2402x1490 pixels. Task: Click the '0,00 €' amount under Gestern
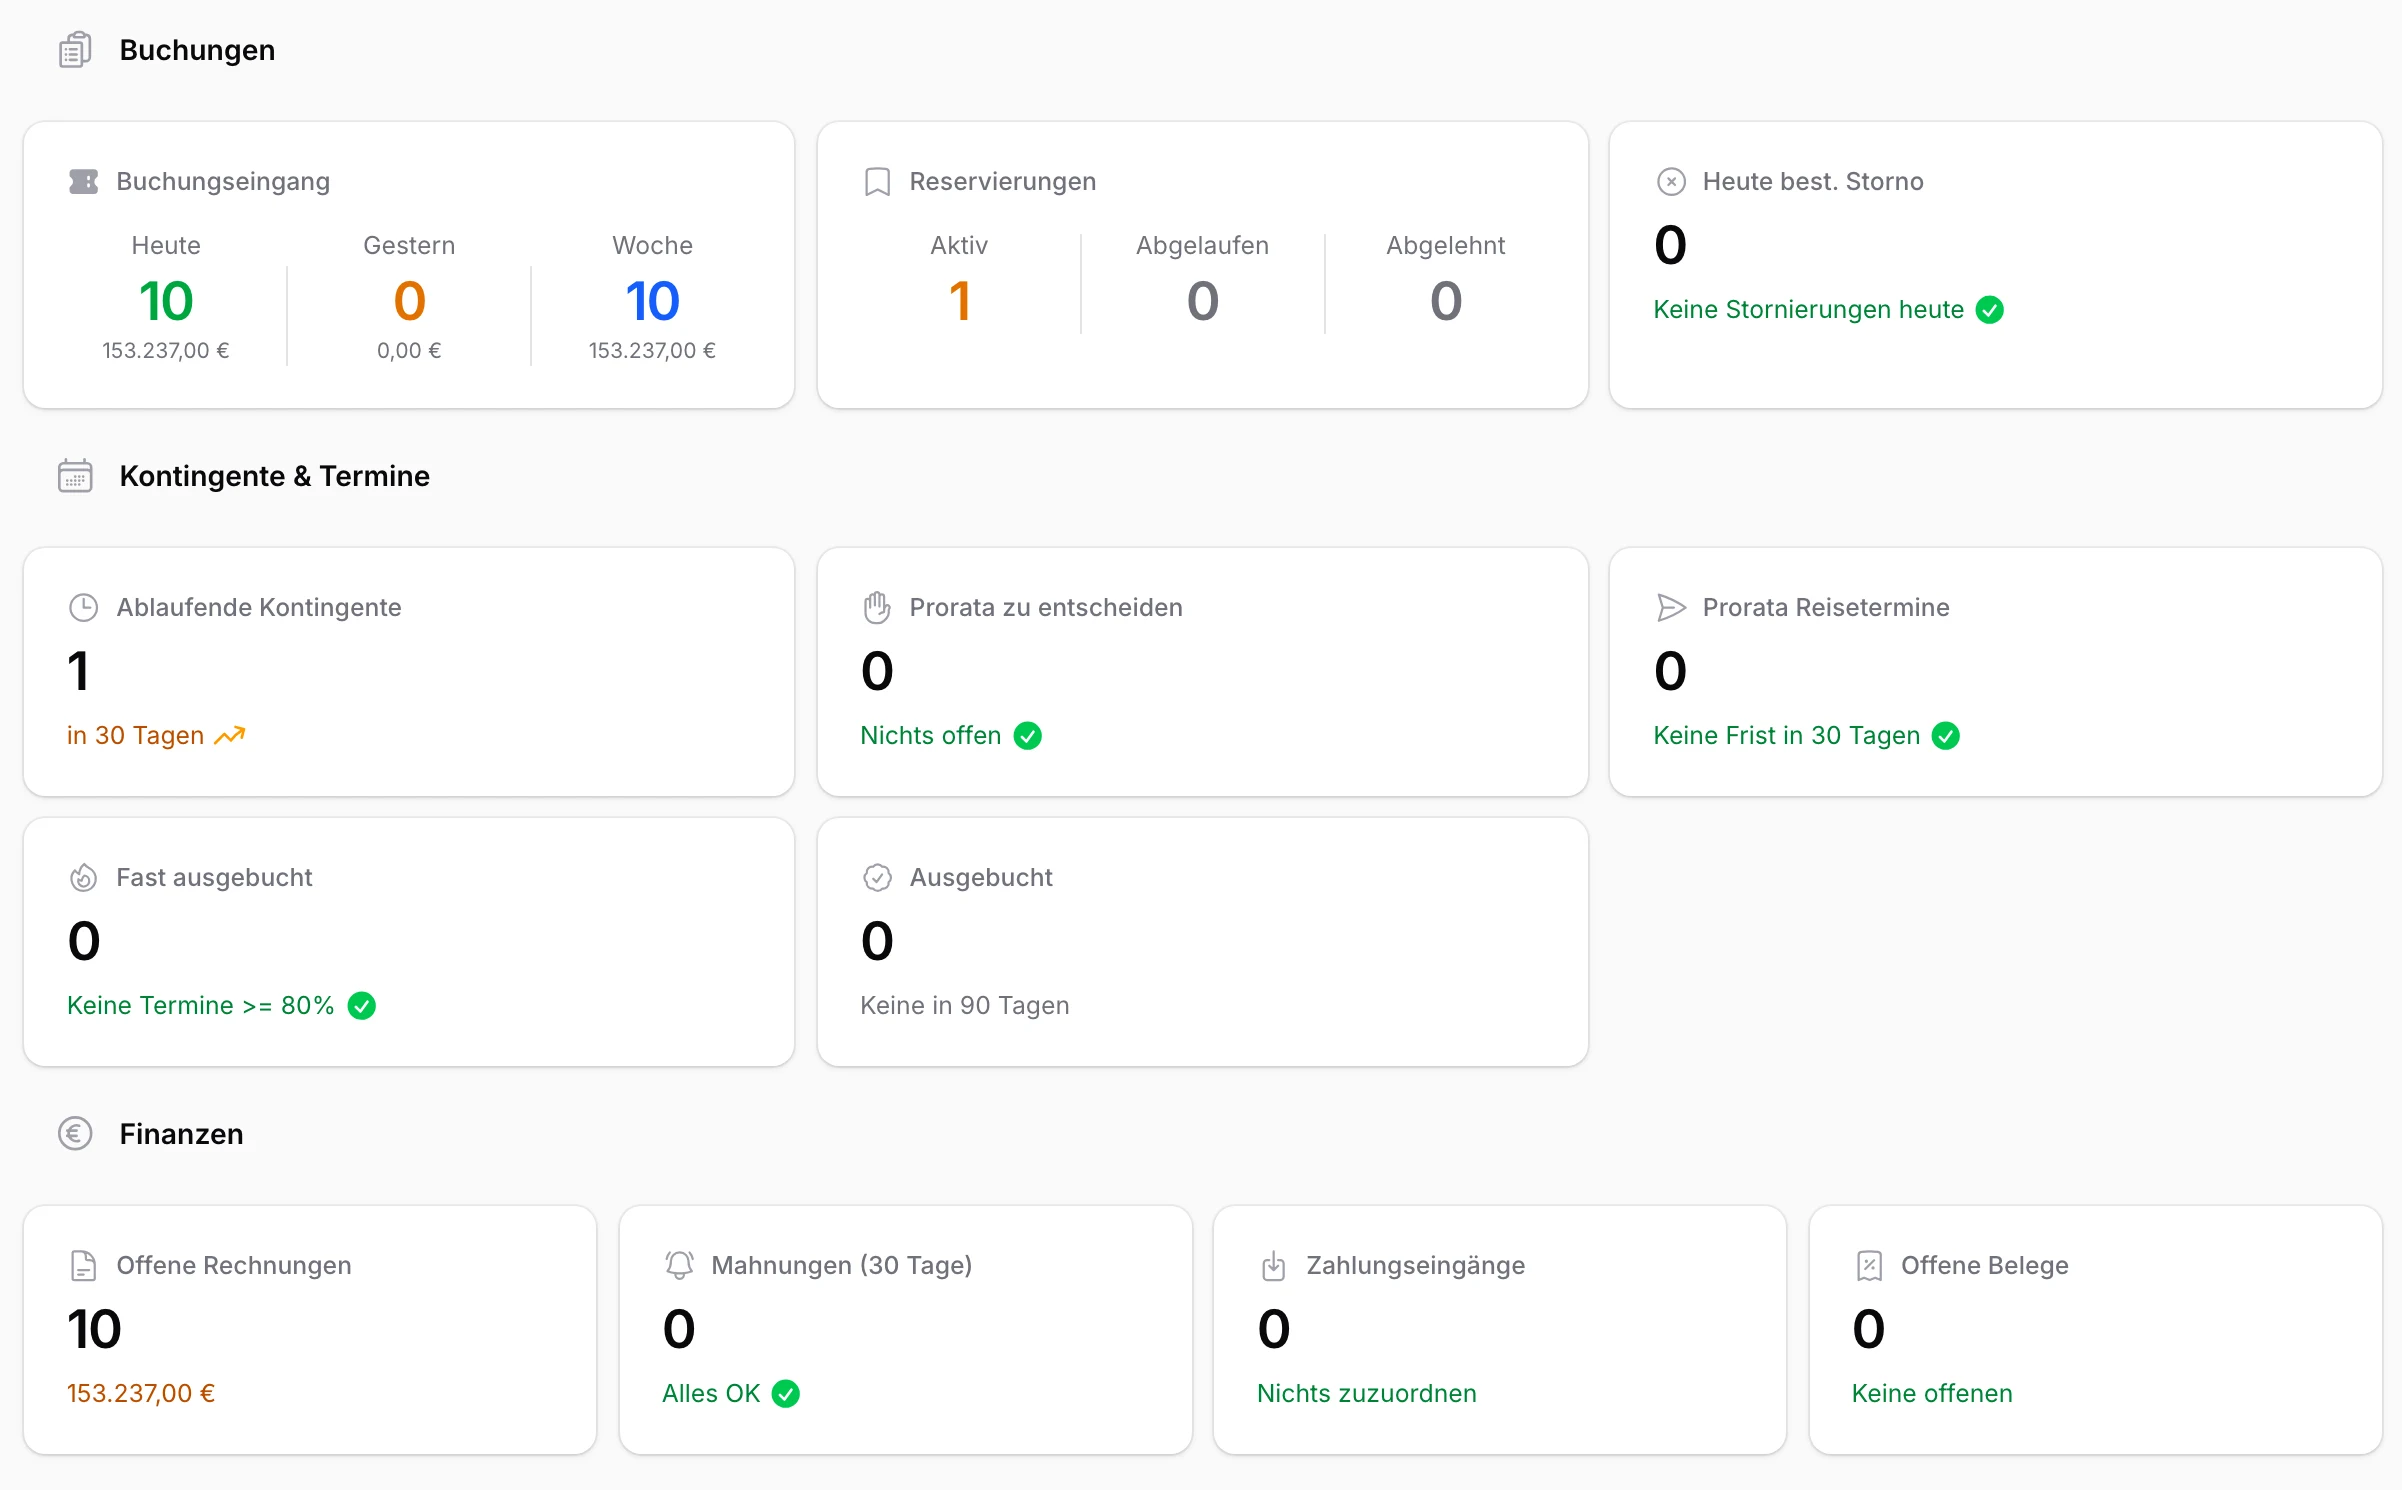pyautogui.click(x=409, y=351)
